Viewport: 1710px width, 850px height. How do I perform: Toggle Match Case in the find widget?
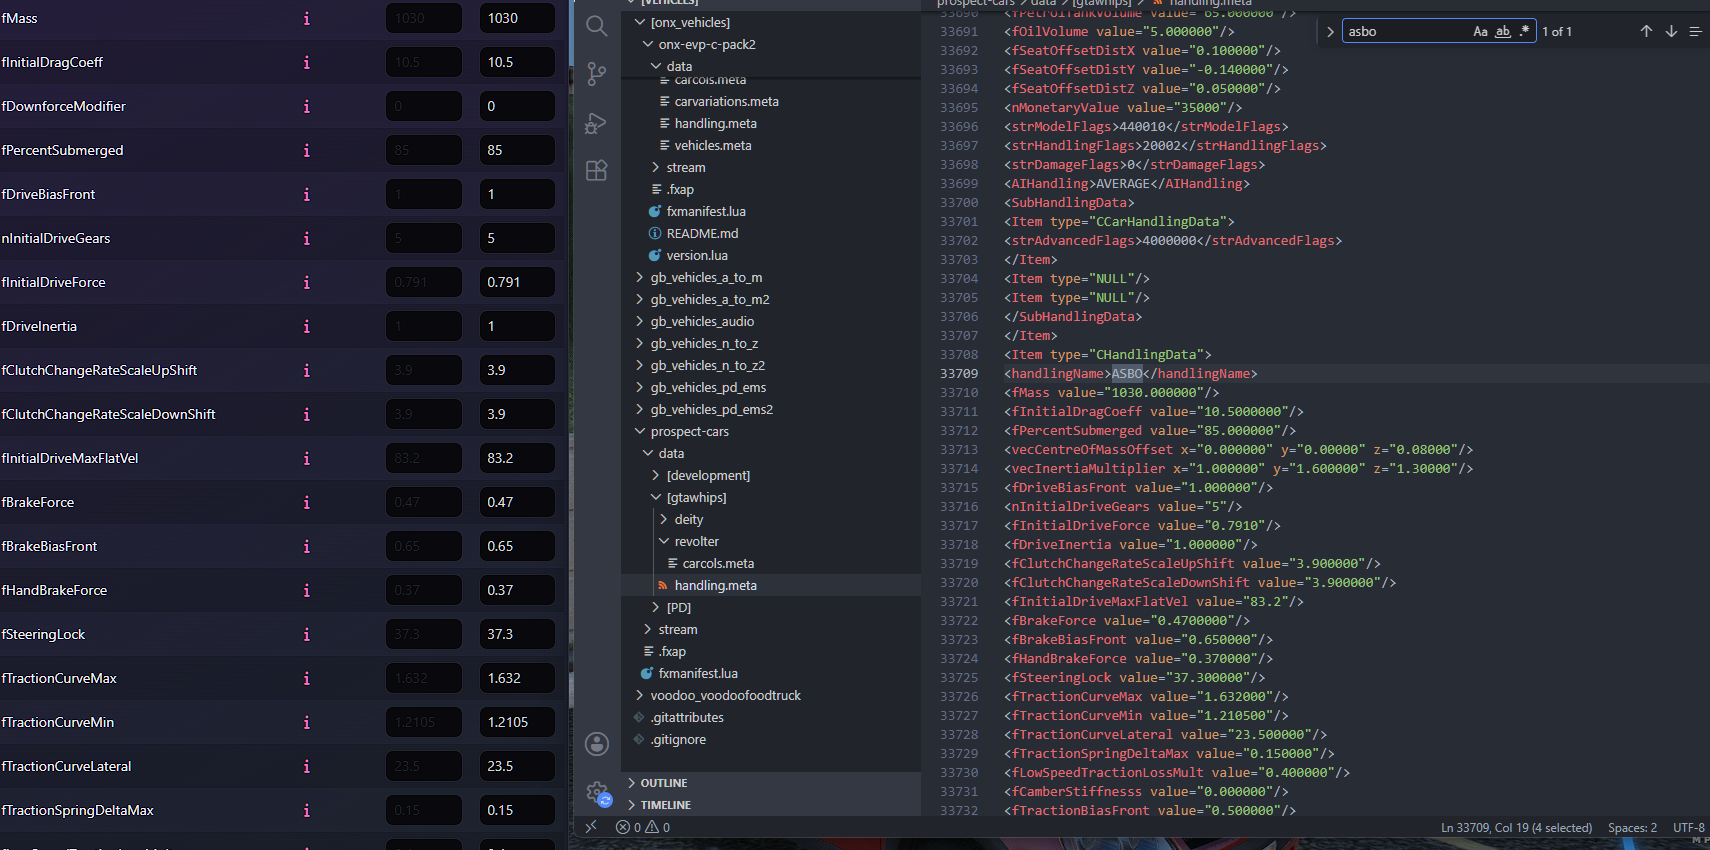[1480, 32]
